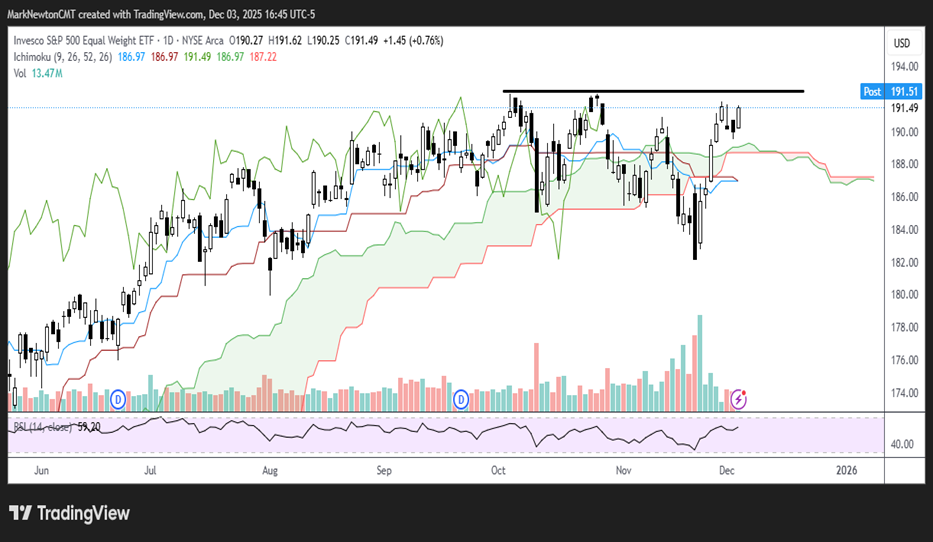The height and width of the screenshot is (542, 933).
Task: Click the tallest teal volume bar
Action: (699, 360)
